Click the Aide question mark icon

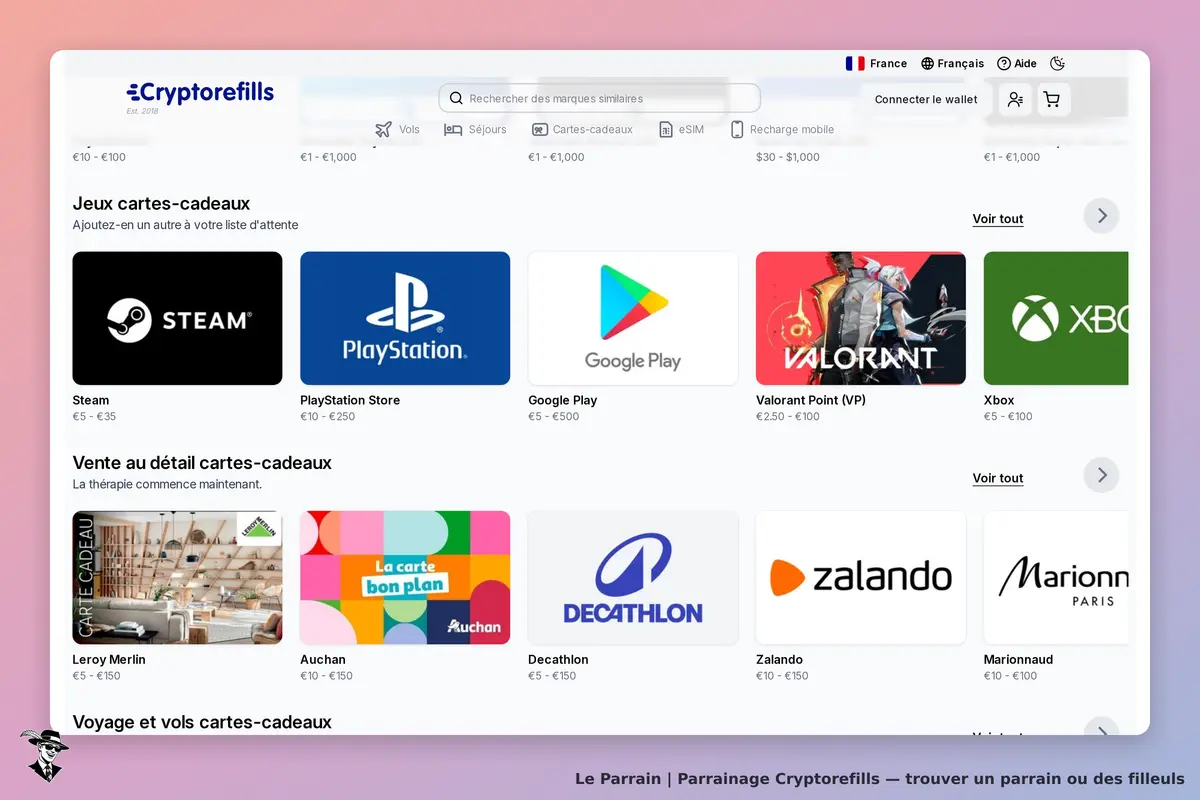point(1004,63)
